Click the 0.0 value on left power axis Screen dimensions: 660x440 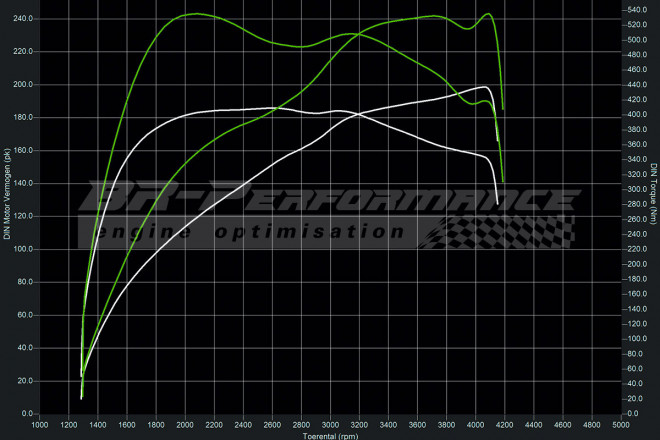[x=28, y=413]
